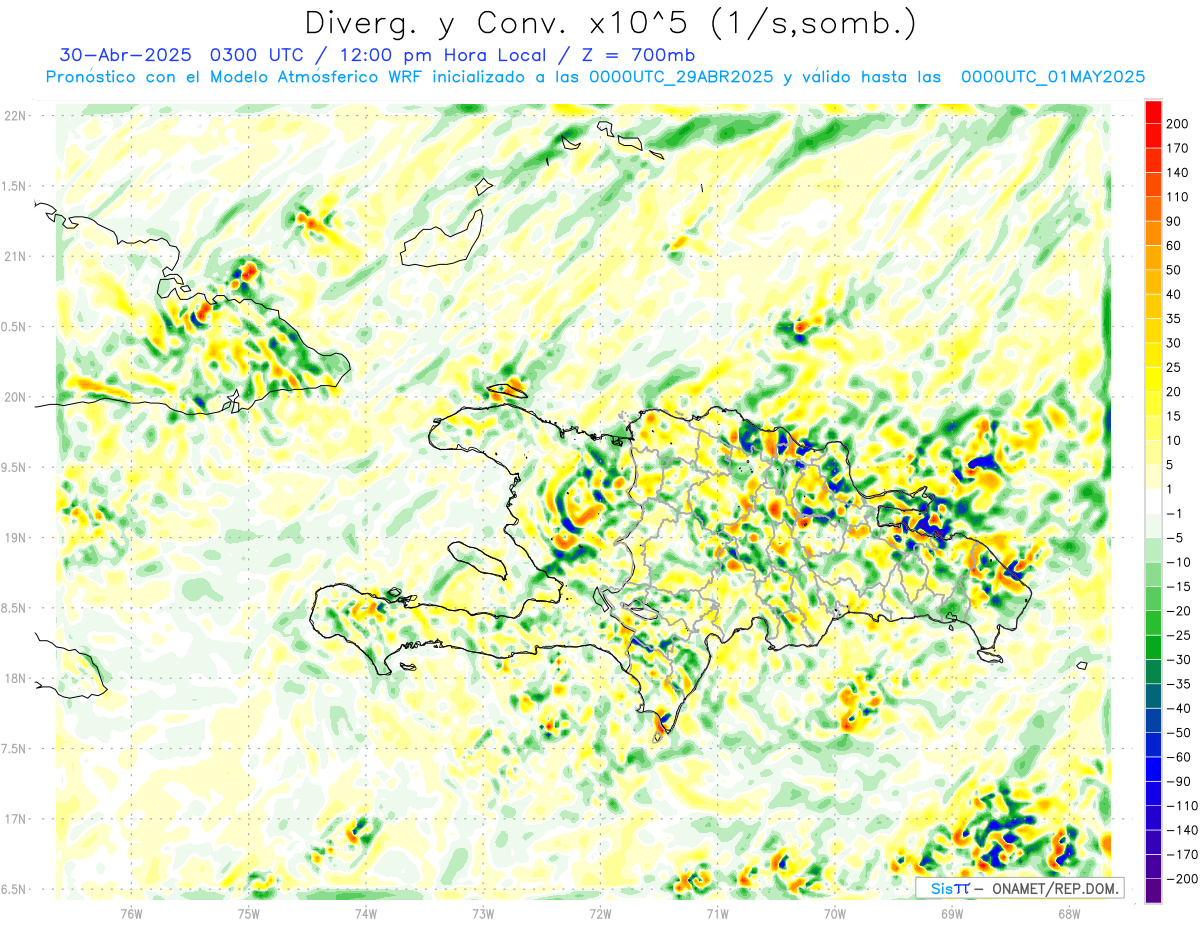Viewport: 1200px width, 927px height.
Task: Click the colorbar value '-200'
Action: (x=1181, y=879)
